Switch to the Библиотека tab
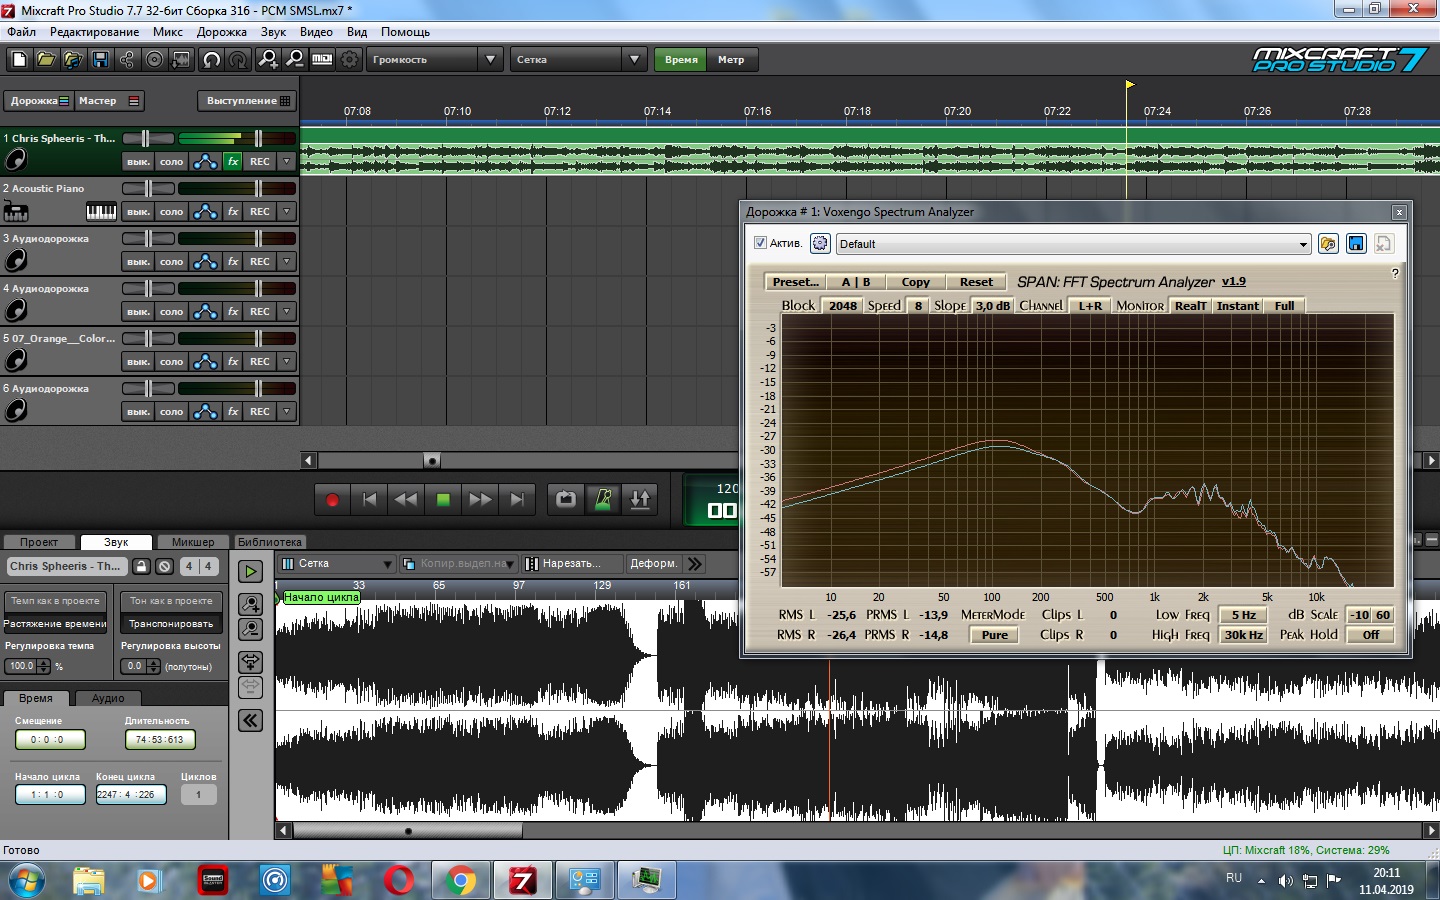This screenshot has height=900, width=1440. 270,542
